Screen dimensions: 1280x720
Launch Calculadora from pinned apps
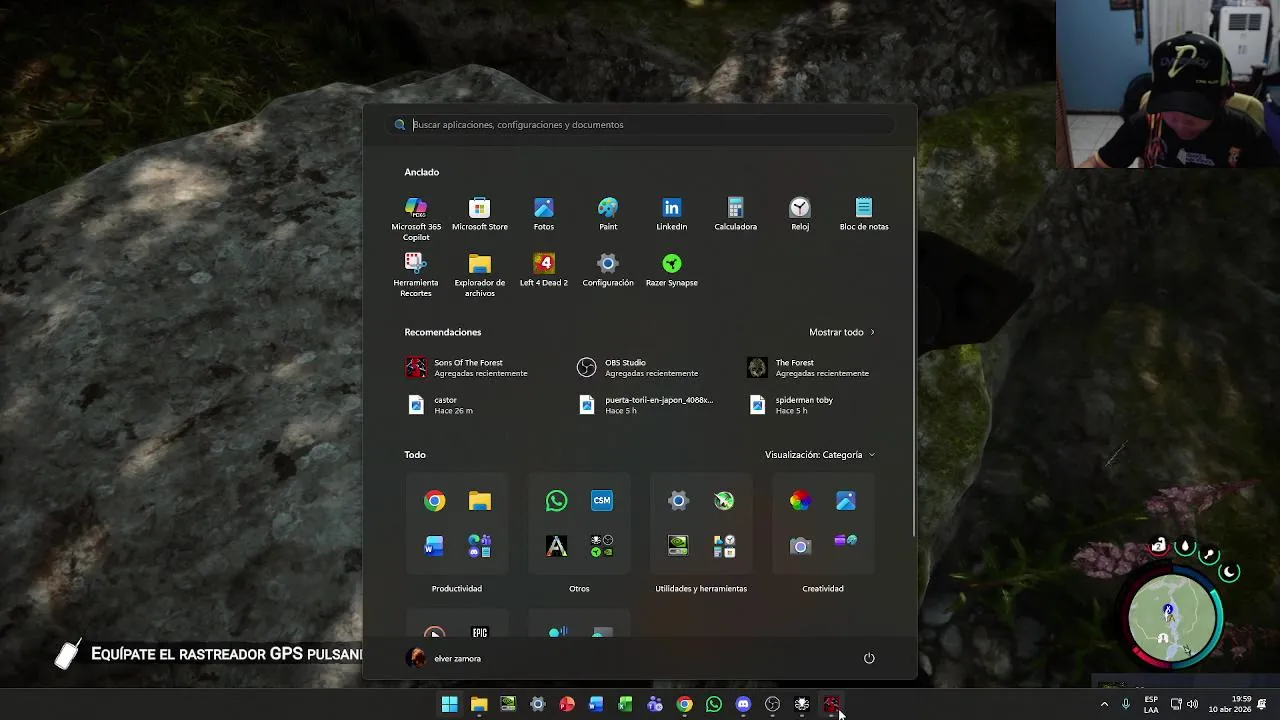tap(736, 214)
